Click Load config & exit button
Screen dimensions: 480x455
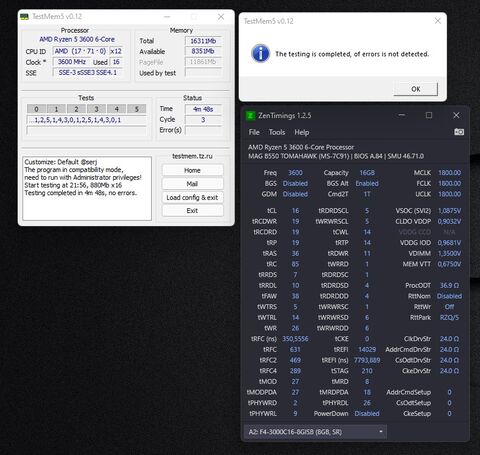pyautogui.click(x=192, y=197)
